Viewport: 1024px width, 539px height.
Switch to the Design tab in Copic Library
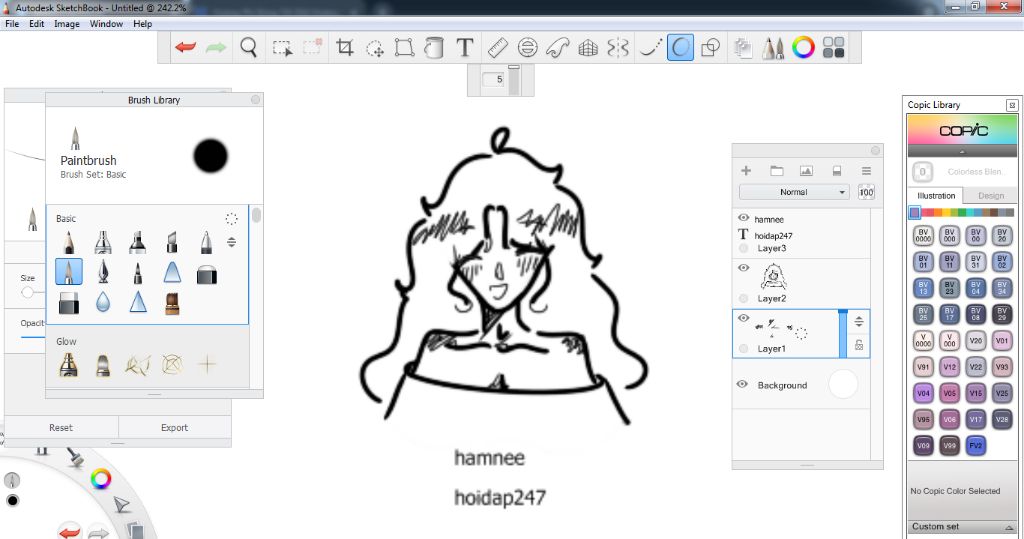(x=991, y=195)
